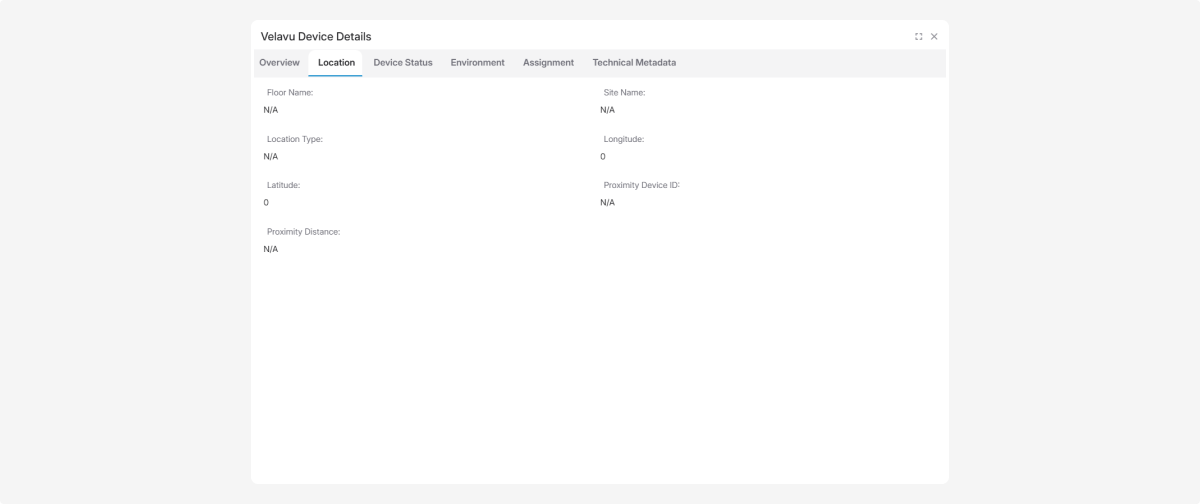Screen dimensions: 1200x504
Task: Open the Assignment tab
Action: point(548,63)
